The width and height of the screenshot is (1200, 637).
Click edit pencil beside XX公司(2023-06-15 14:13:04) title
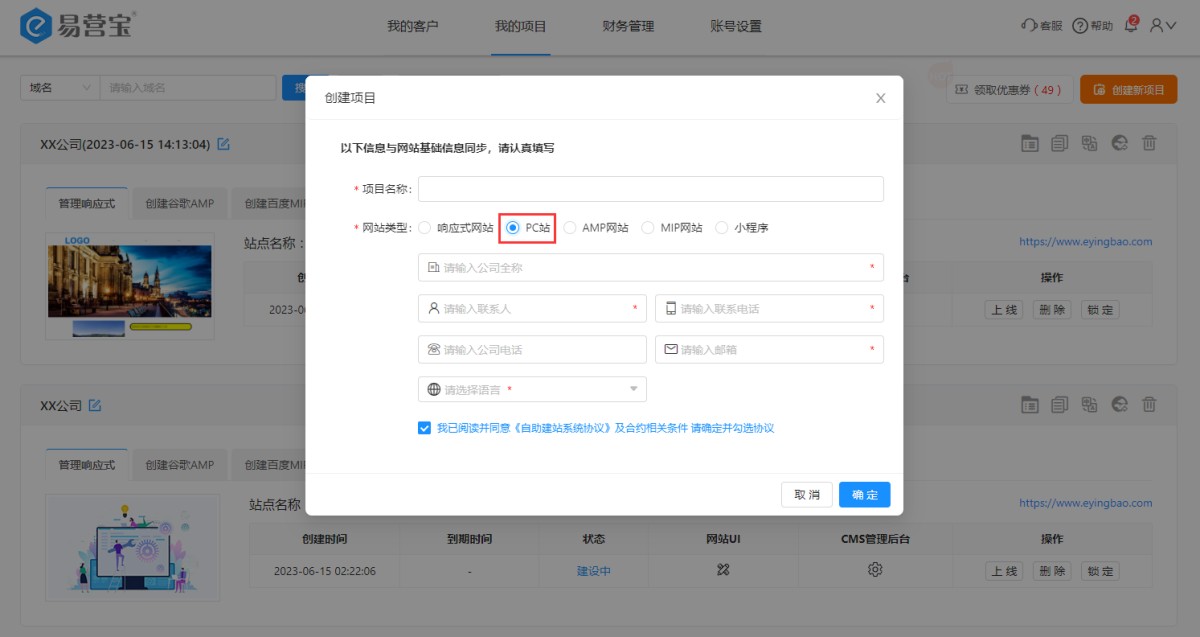pos(223,144)
